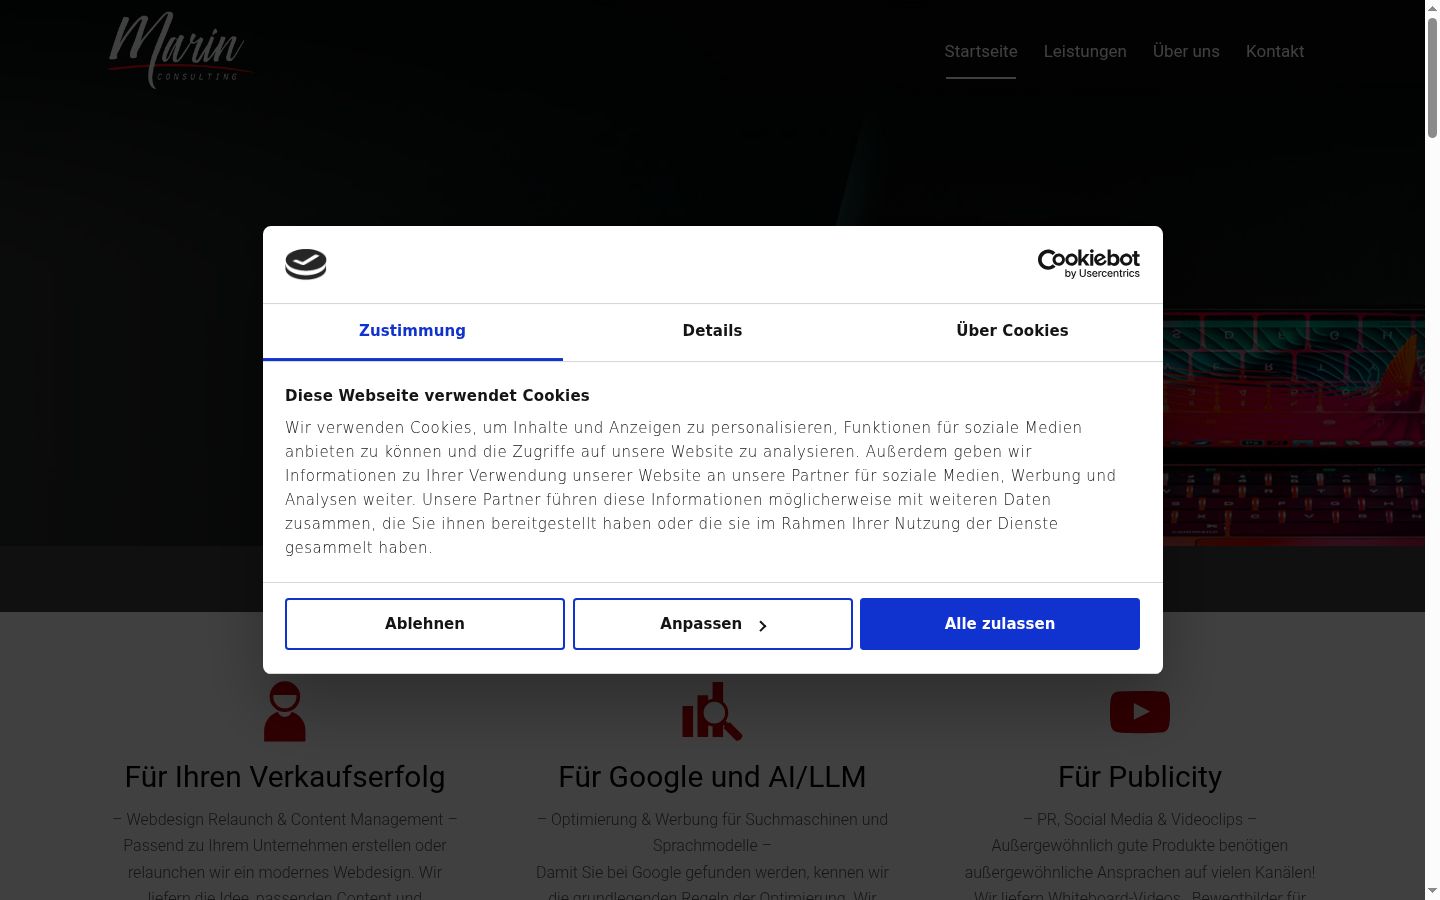Click the heading Für Publicity

pos(1140,777)
